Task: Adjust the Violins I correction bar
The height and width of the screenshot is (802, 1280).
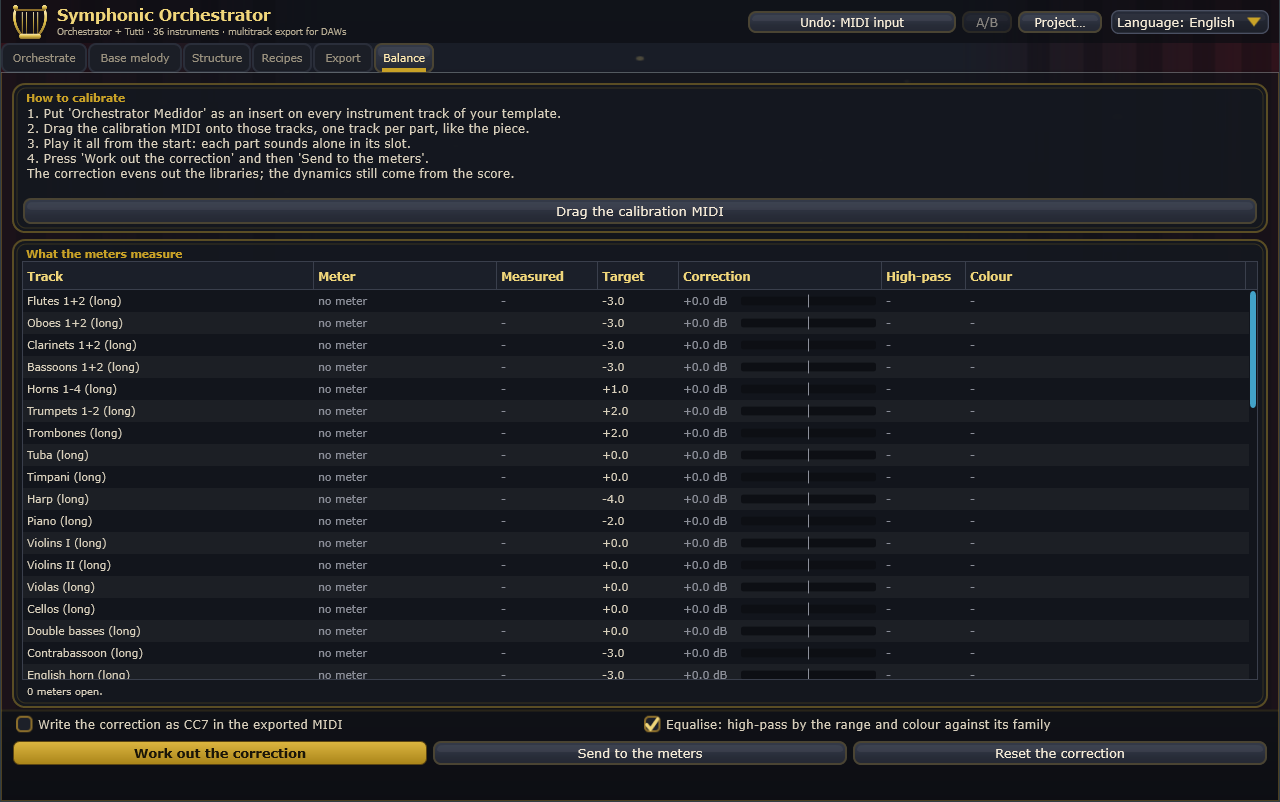Action: coord(808,543)
